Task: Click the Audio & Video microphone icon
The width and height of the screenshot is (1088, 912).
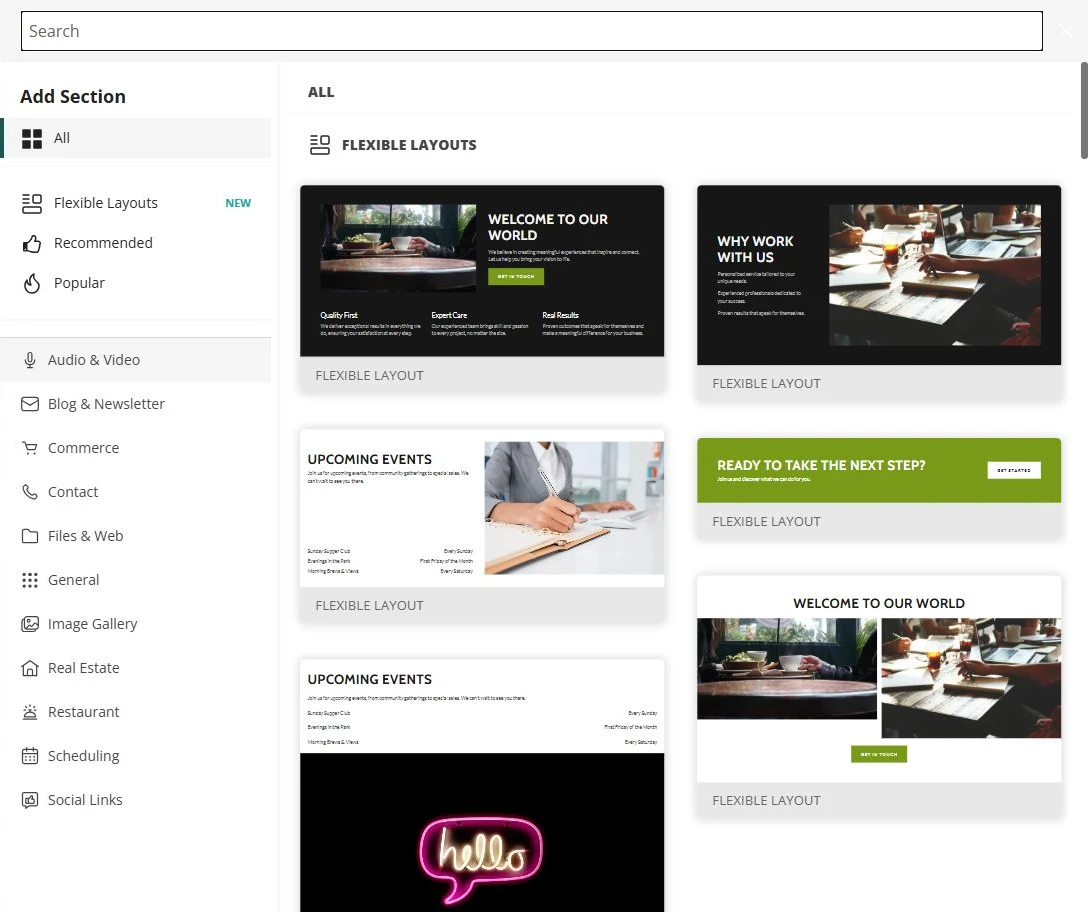Action: pyautogui.click(x=30, y=360)
